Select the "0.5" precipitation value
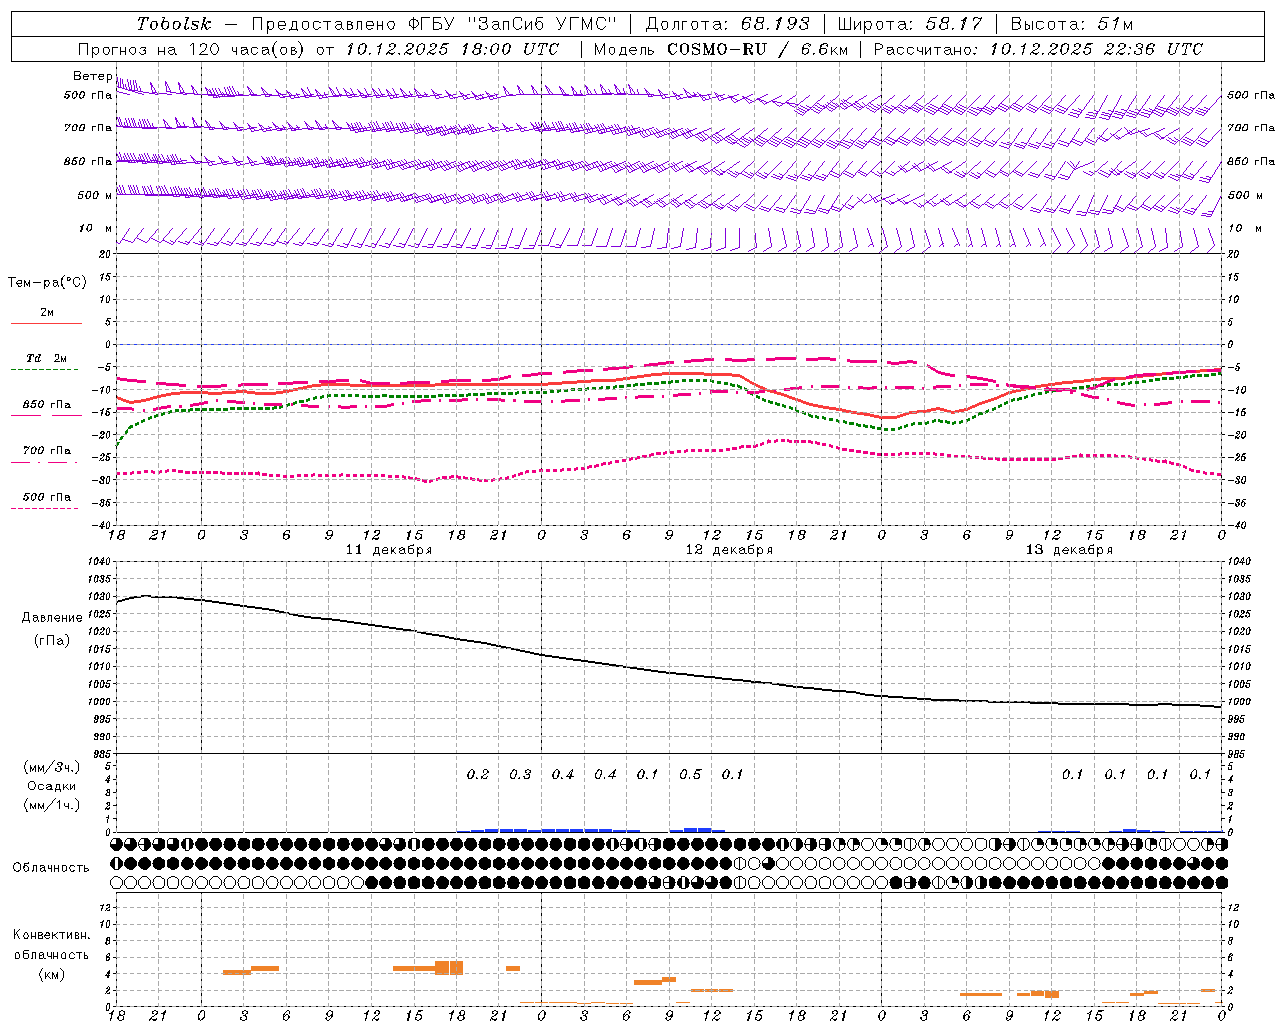 690,774
